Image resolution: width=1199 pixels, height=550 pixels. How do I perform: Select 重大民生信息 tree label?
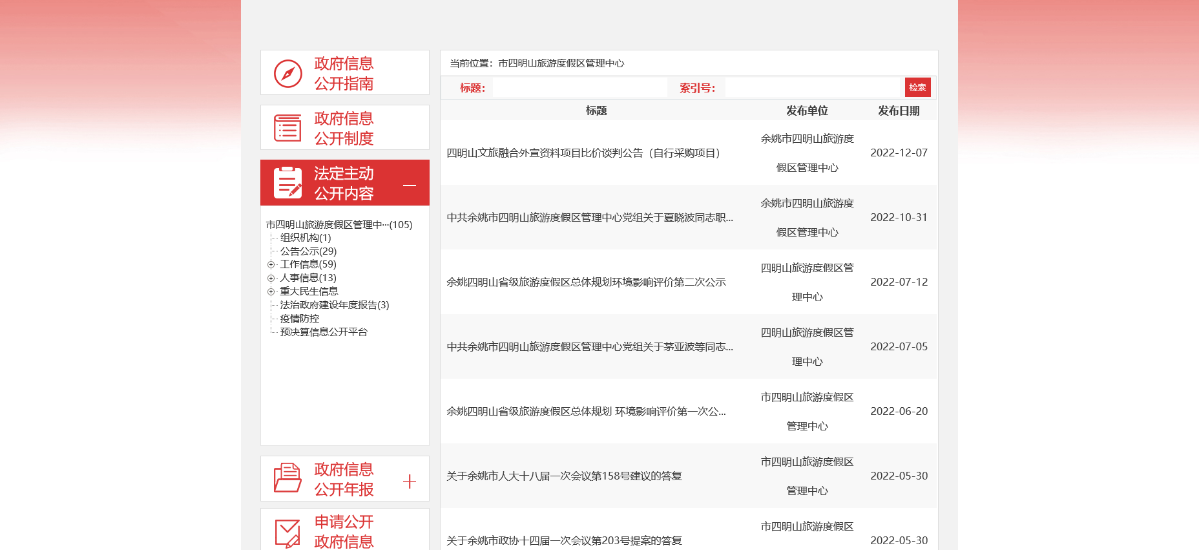[x=309, y=291]
